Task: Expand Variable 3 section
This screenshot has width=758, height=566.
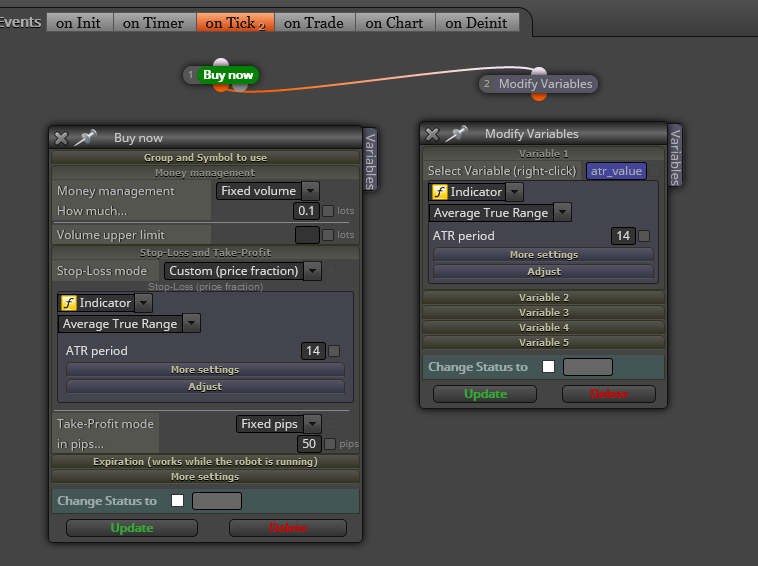Action: tap(544, 312)
